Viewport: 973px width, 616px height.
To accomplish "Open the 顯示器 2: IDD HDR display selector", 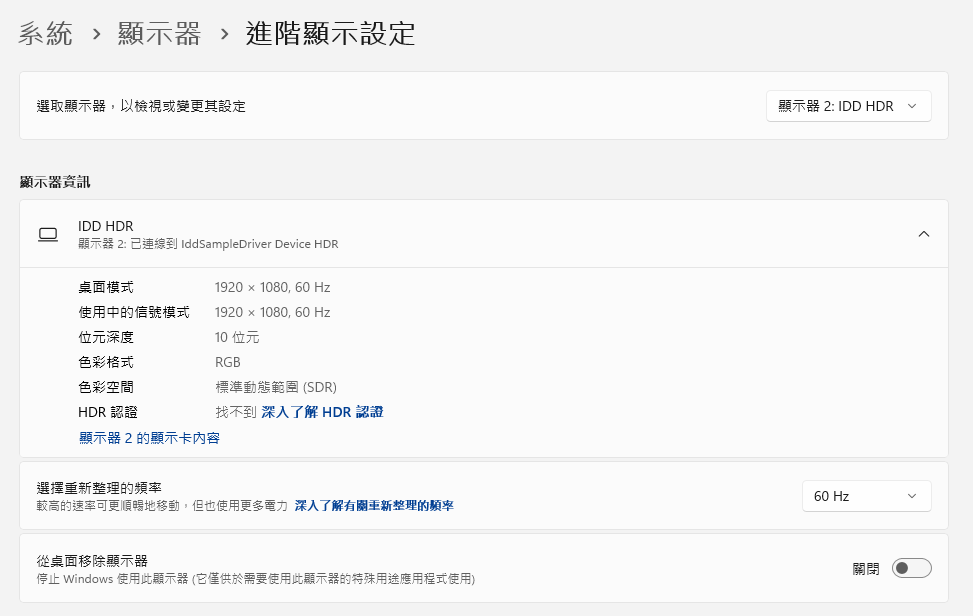I will click(x=848, y=106).
